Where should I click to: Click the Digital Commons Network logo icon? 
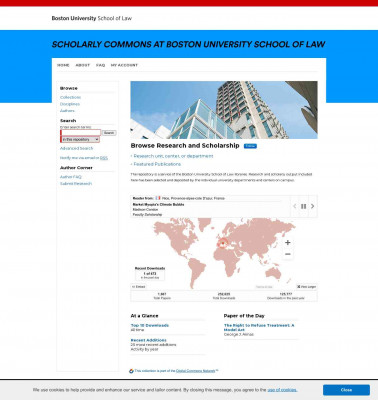click(131, 371)
